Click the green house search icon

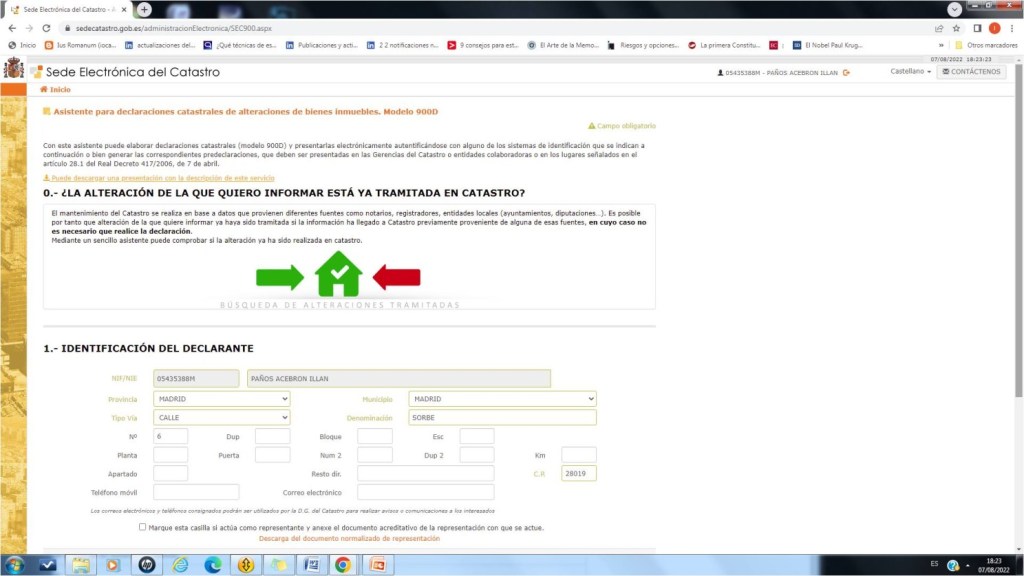338,274
